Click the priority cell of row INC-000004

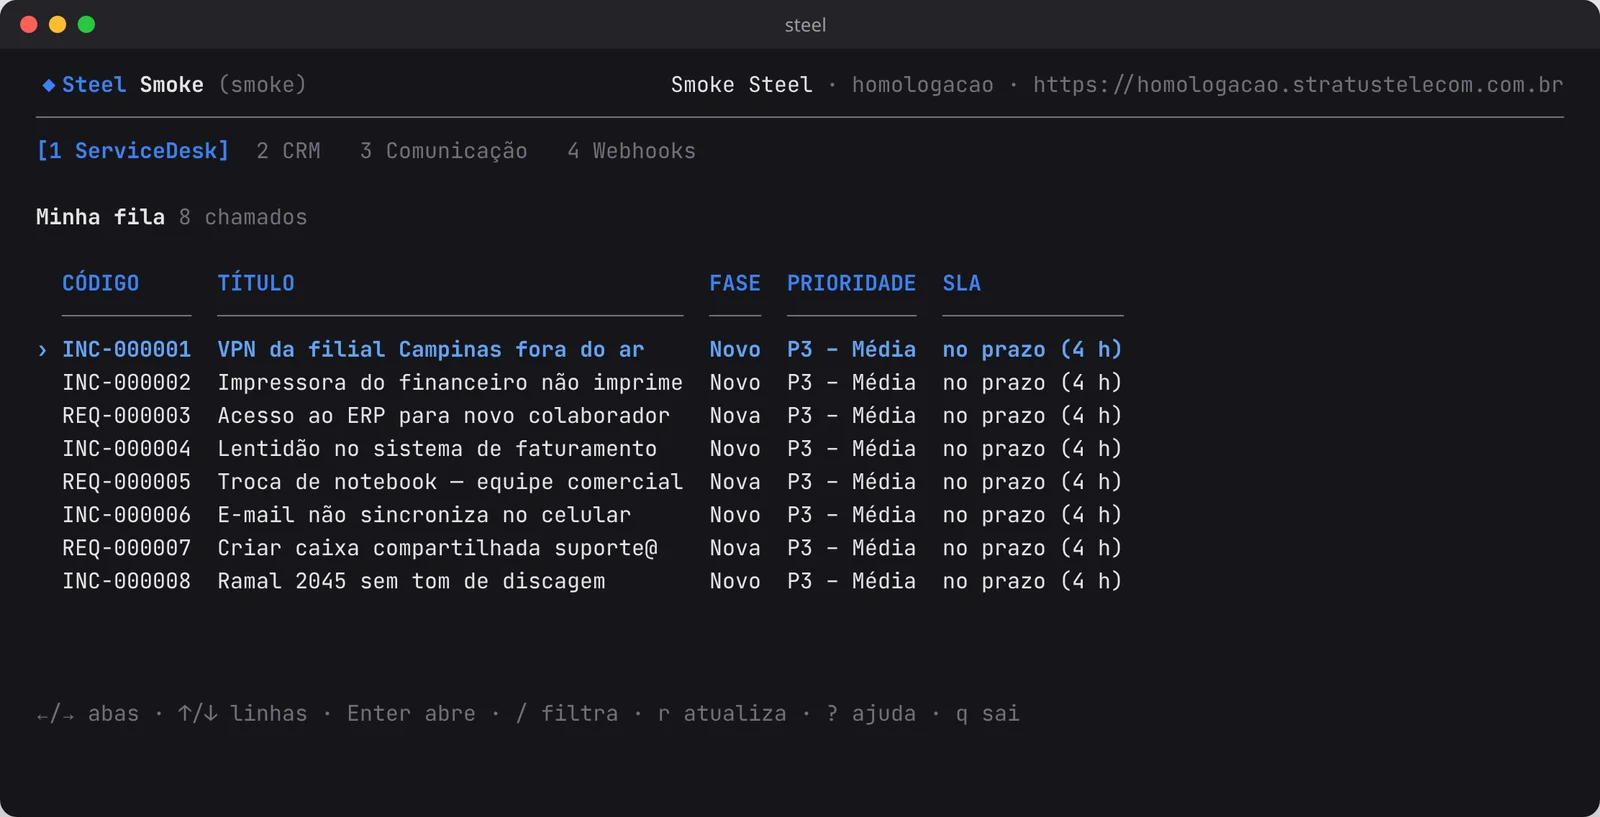pyautogui.click(x=851, y=448)
